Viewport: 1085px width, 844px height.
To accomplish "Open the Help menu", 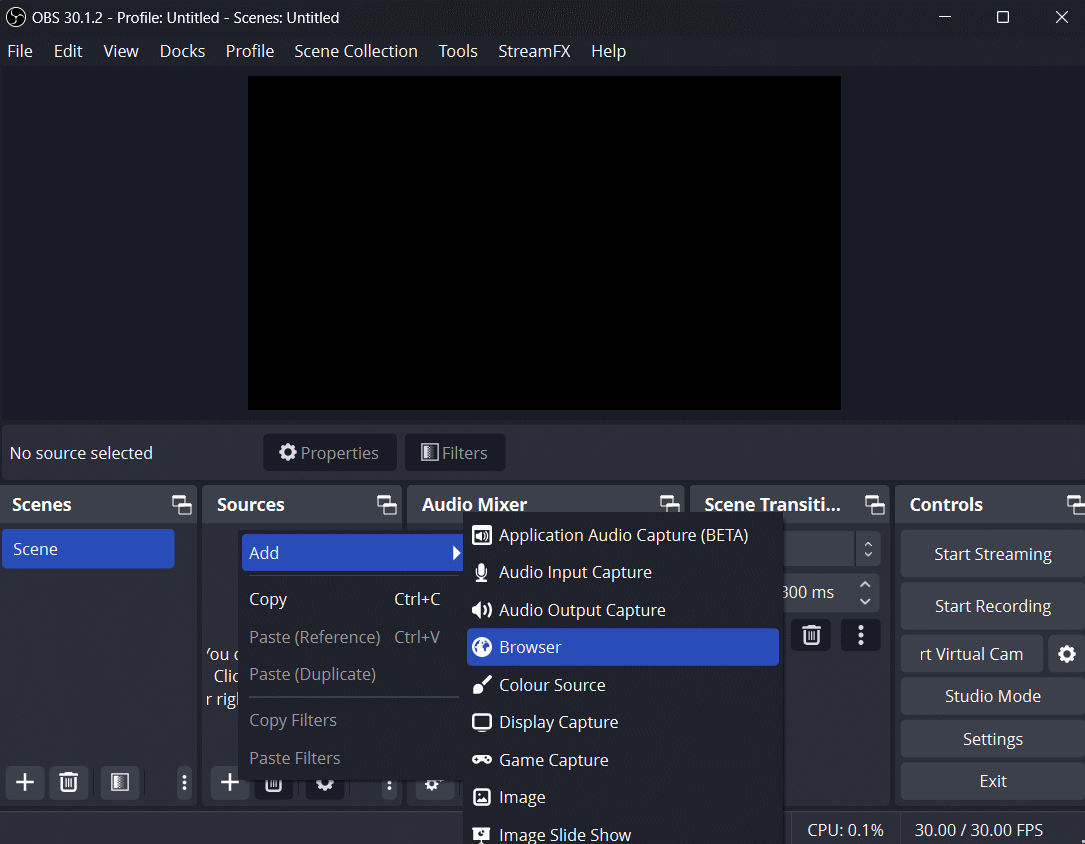I will click(x=608, y=51).
